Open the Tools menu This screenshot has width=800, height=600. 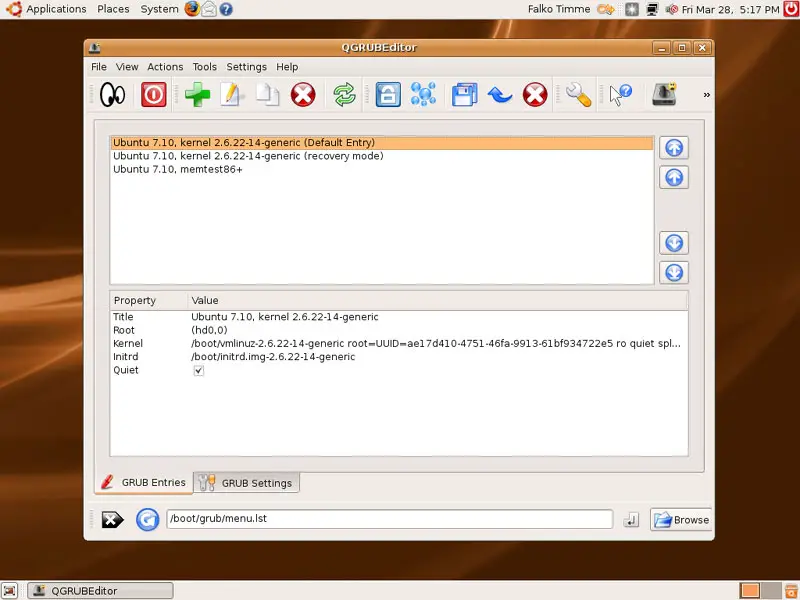pyautogui.click(x=205, y=67)
